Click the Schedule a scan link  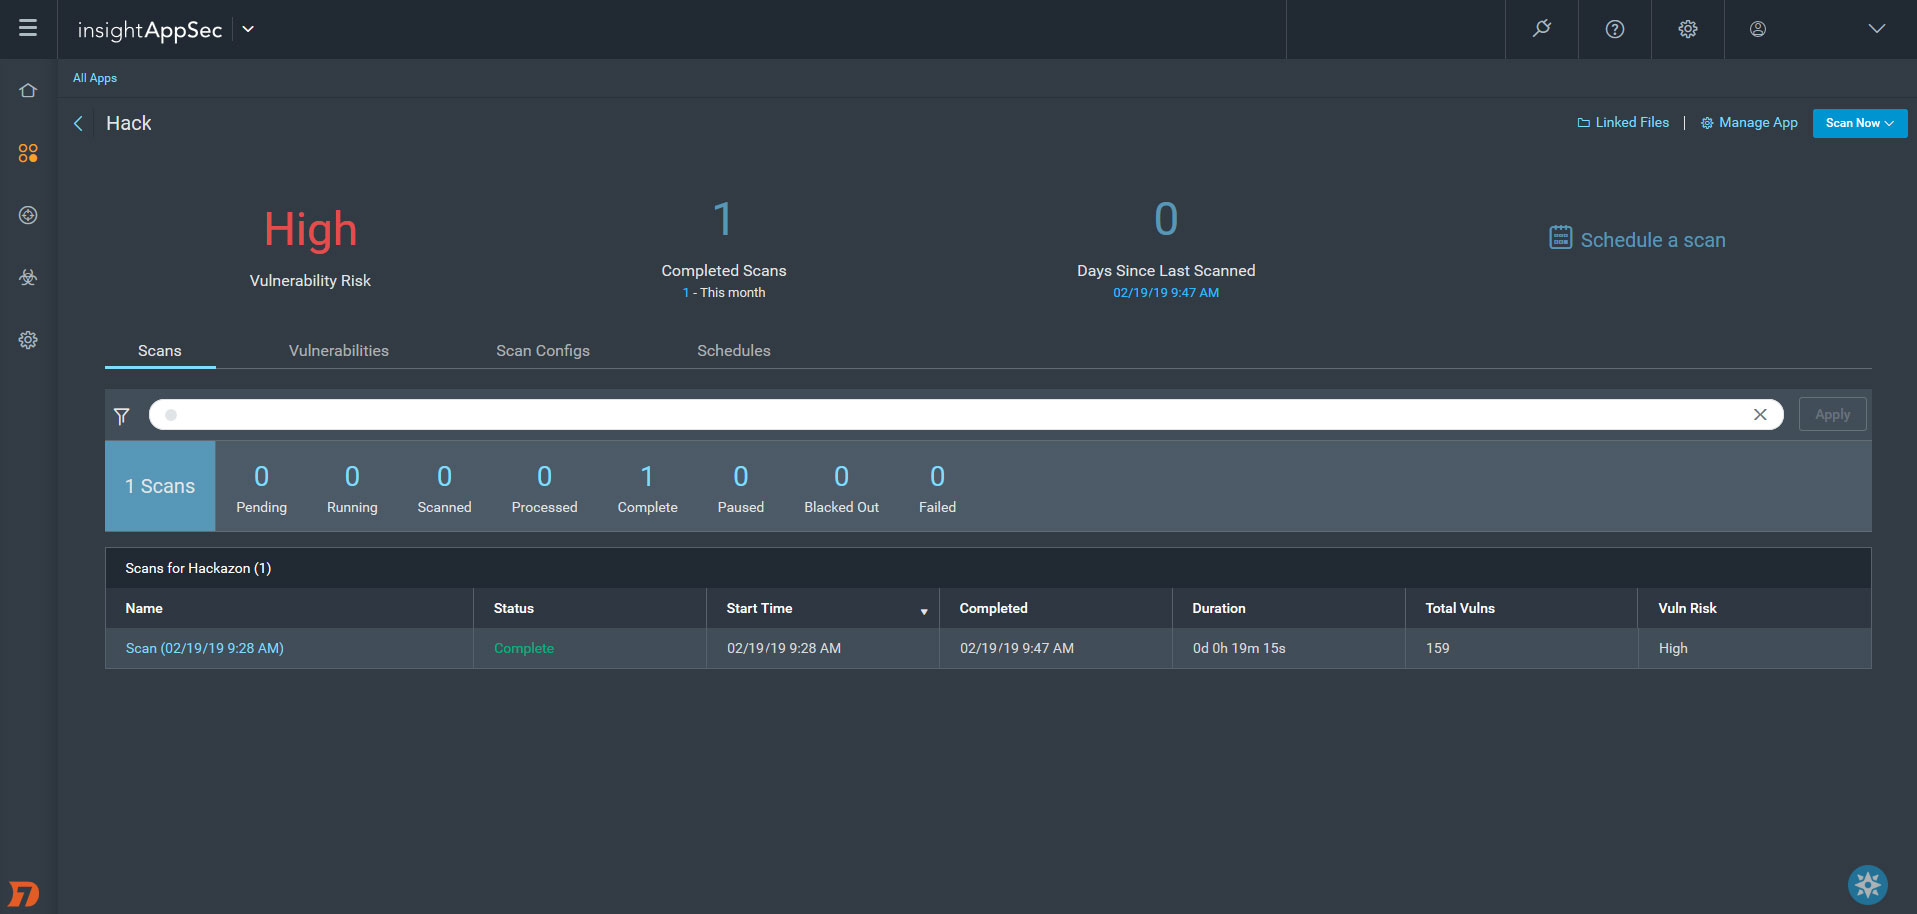tap(1653, 240)
